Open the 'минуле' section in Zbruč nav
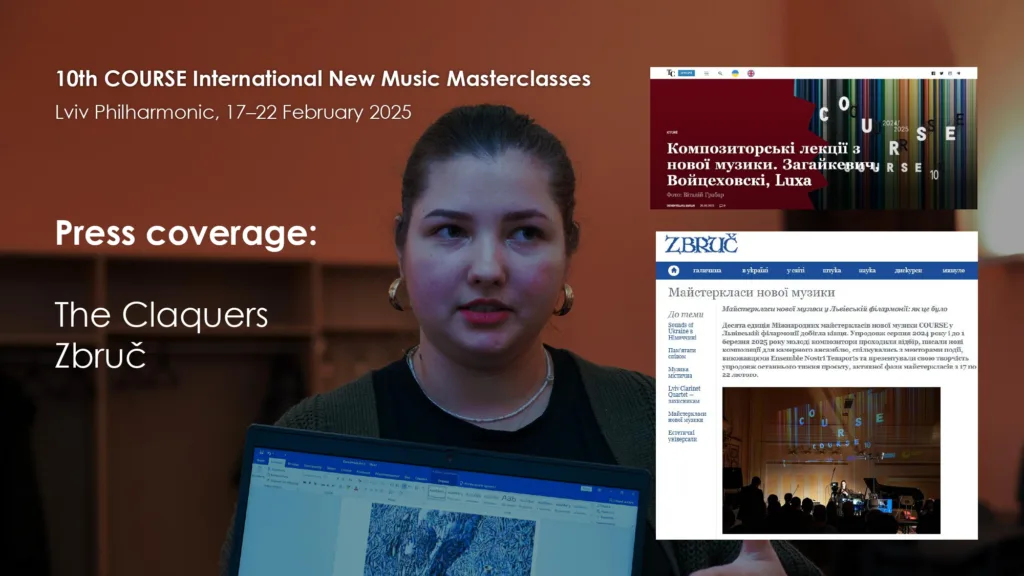Image resolution: width=1024 pixels, height=576 pixels. pos(953,270)
